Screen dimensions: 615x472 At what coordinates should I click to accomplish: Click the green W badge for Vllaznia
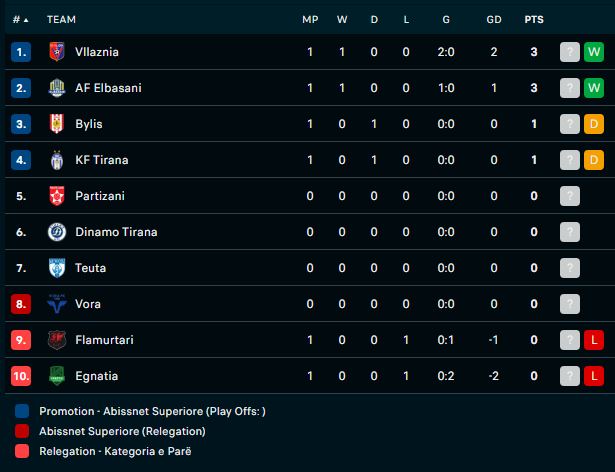click(594, 52)
